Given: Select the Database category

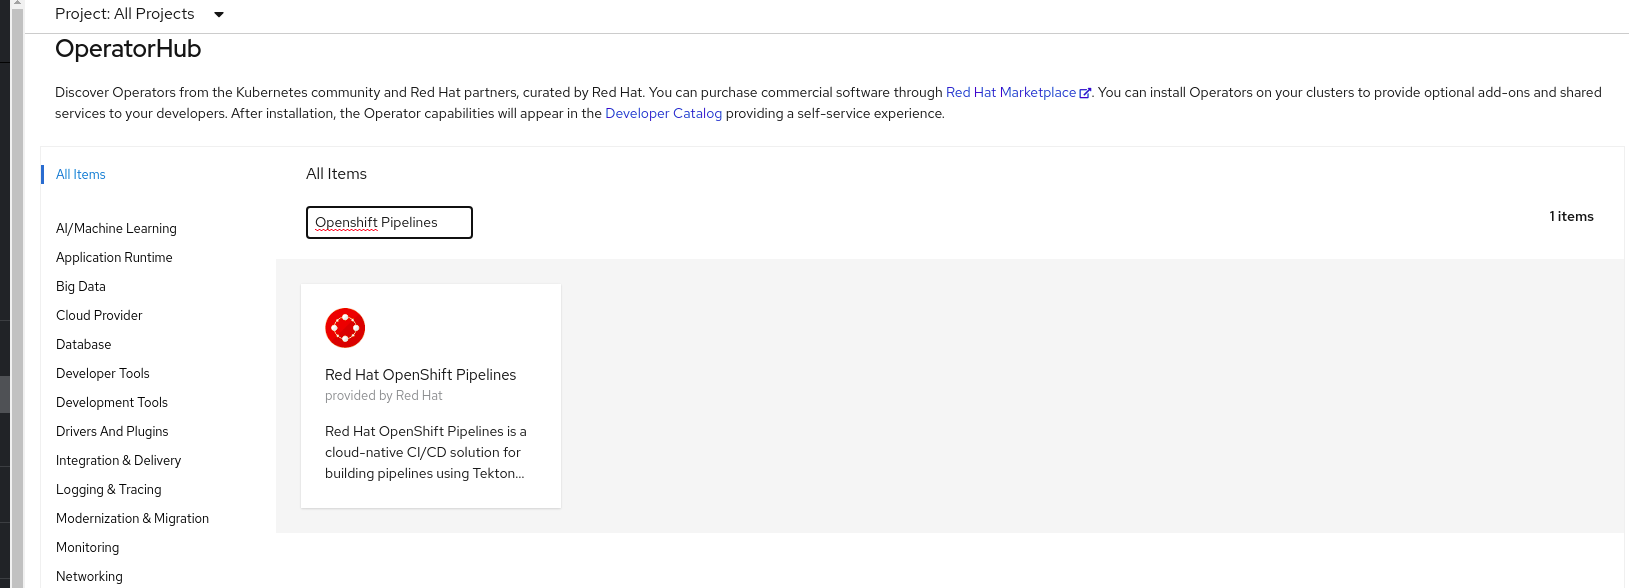Looking at the screenshot, I should [83, 344].
